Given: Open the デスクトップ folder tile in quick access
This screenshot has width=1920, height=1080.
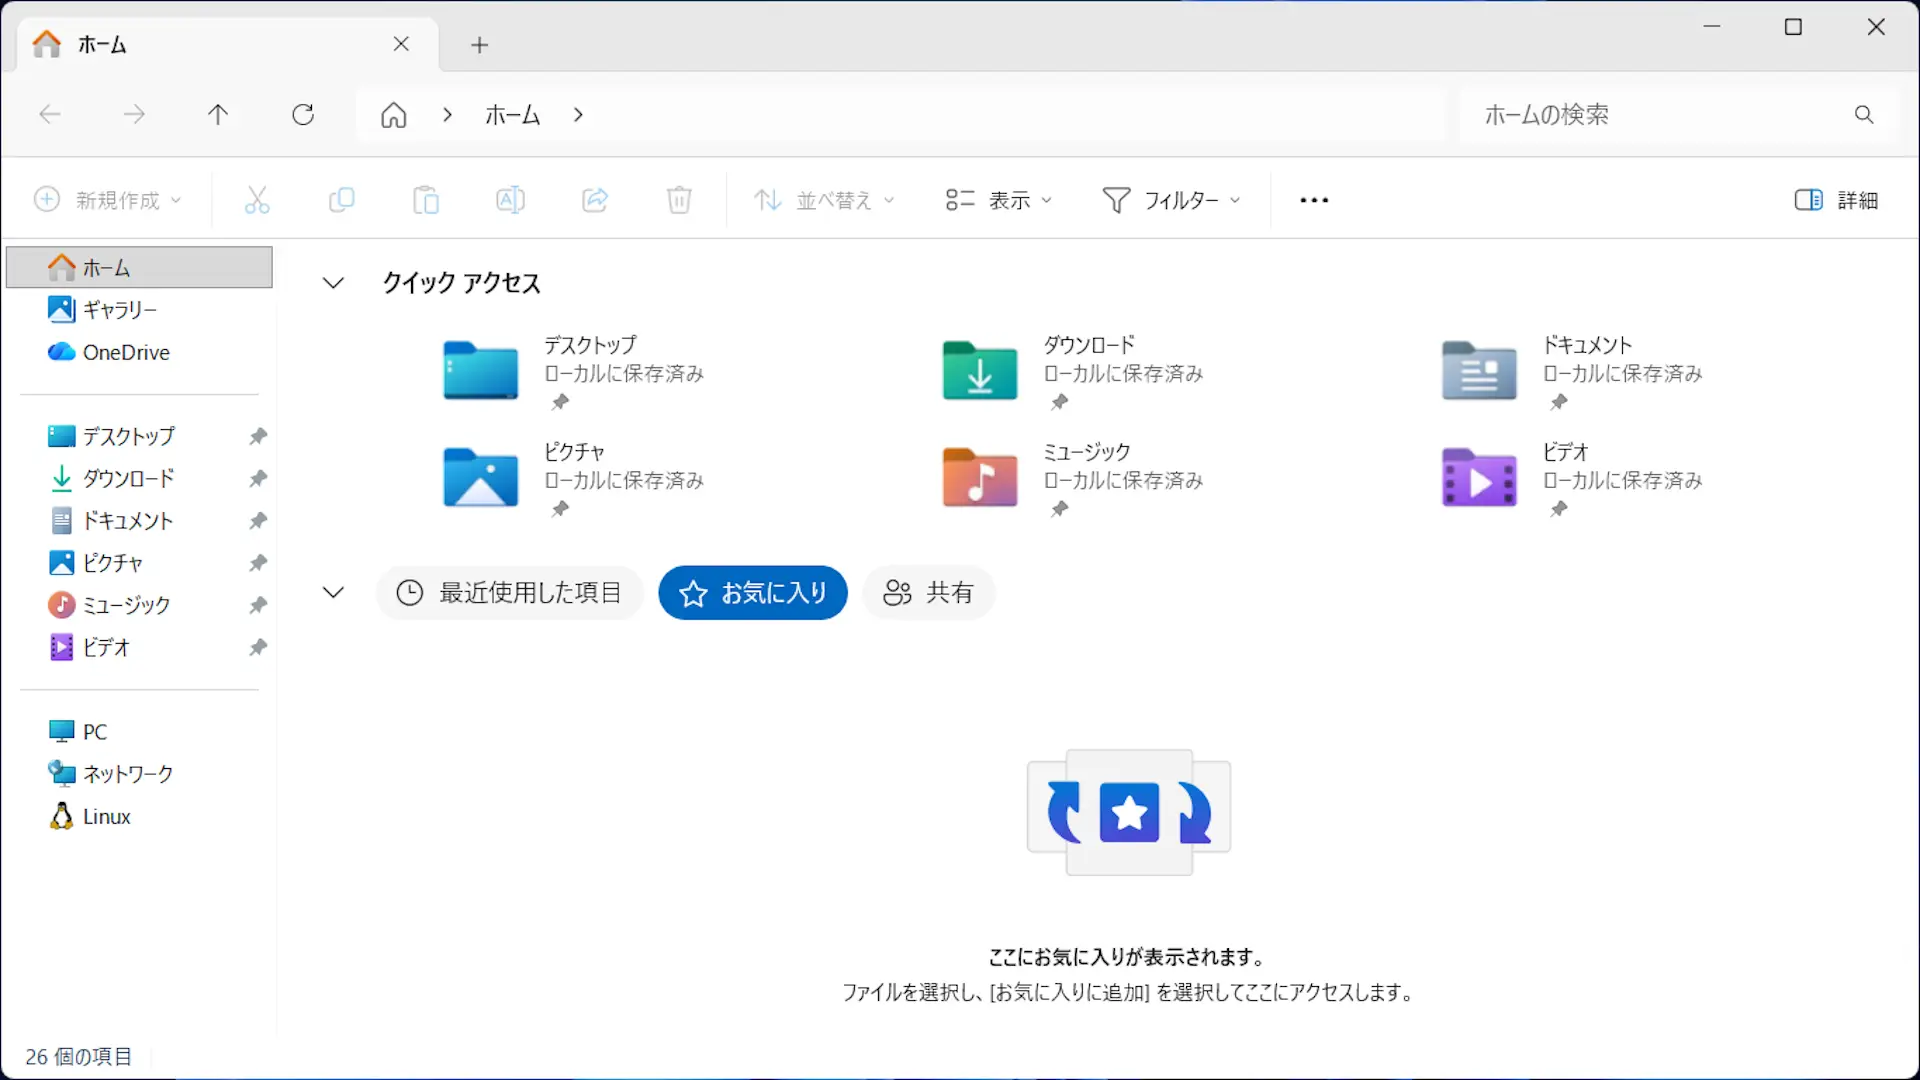Looking at the screenshot, I should click(575, 373).
